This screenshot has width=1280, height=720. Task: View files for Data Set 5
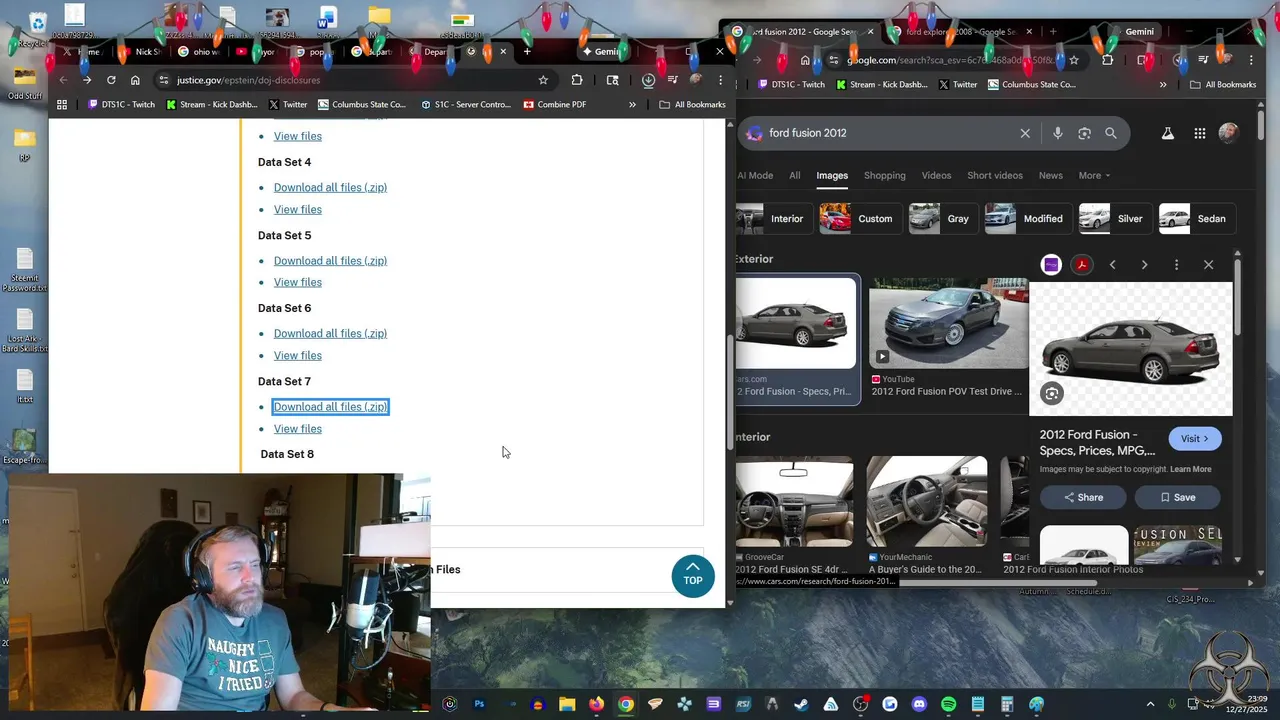(x=298, y=282)
